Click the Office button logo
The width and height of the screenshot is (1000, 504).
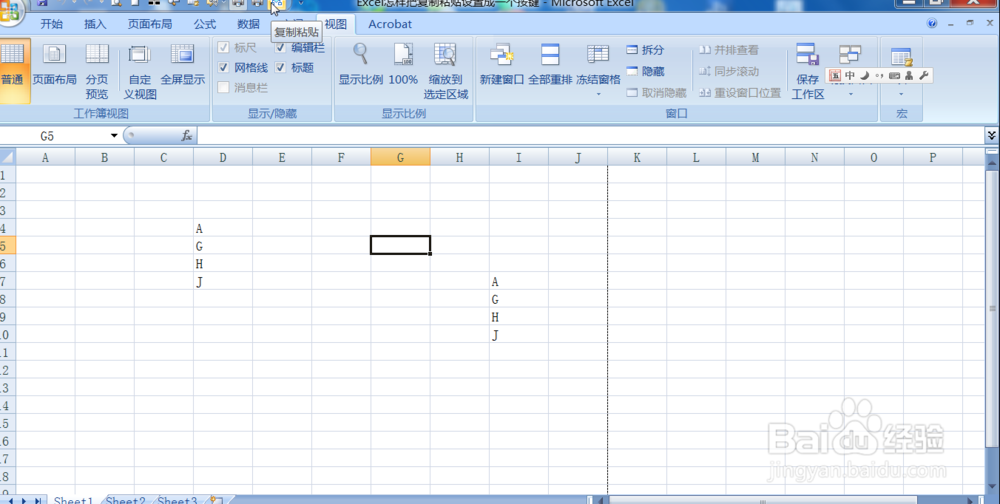click(x=9, y=13)
